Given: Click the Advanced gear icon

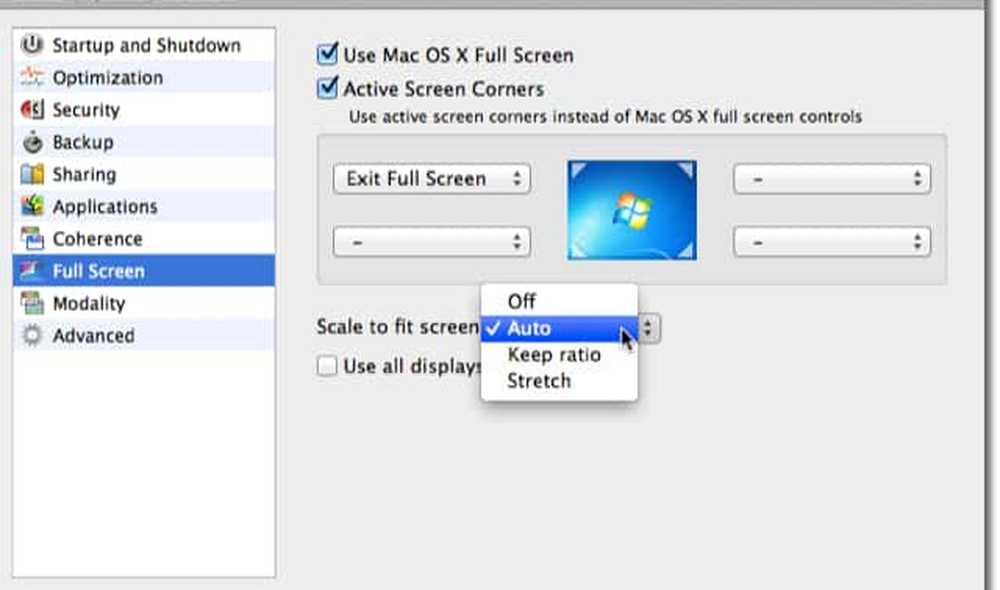Looking at the screenshot, I should point(33,336).
